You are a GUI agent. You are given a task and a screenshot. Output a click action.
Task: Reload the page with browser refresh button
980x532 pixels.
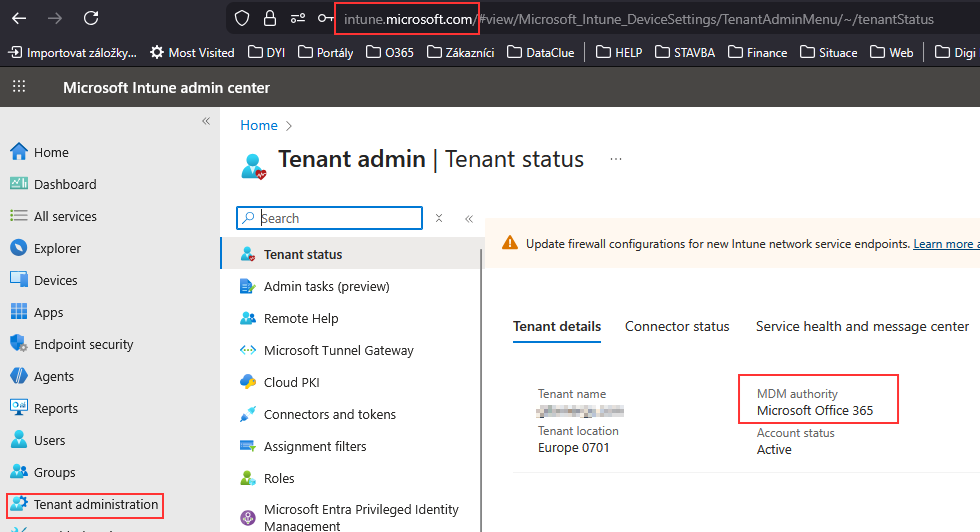(91, 18)
